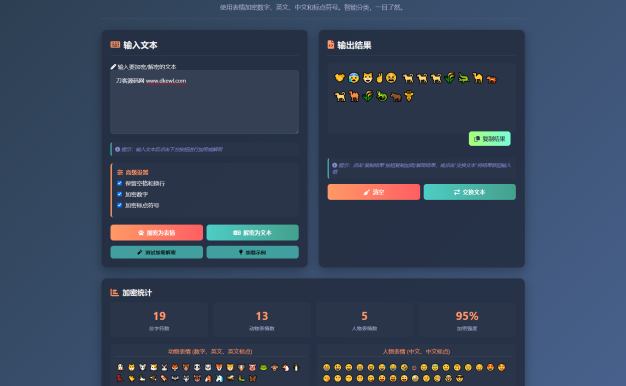Click the butterfly in animal emoji list
The height and width of the screenshot is (386, 626).
pos(253,378)
